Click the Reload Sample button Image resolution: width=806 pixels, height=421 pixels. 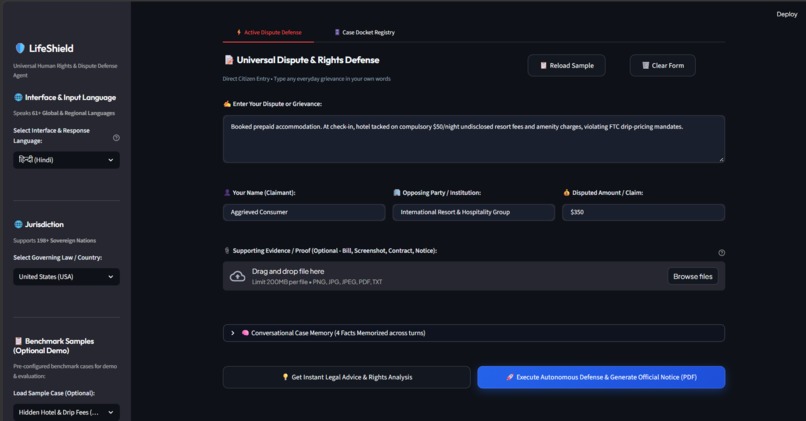(x=566, y=65)
